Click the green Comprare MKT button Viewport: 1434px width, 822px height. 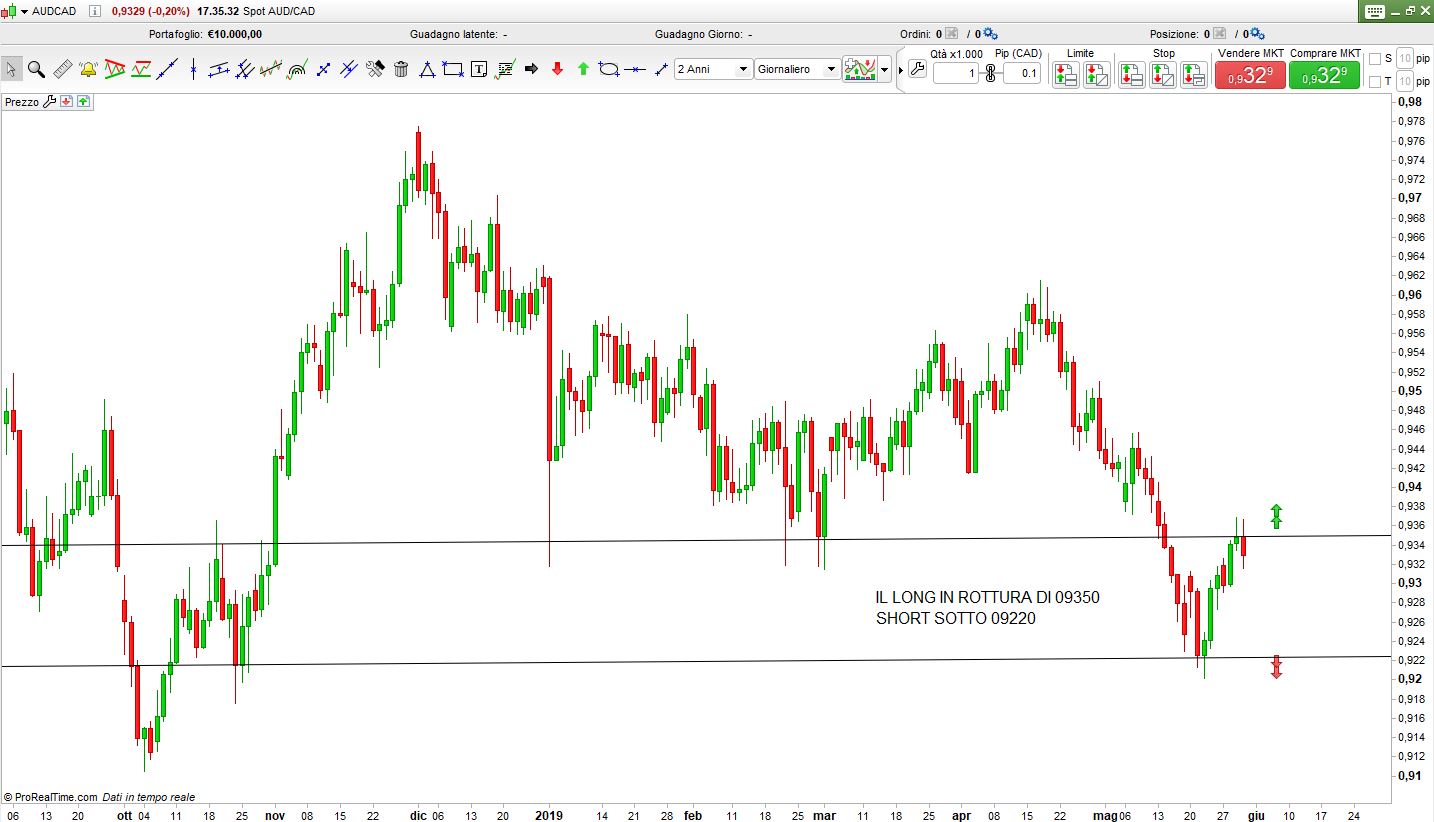[x=1324, y=75]
